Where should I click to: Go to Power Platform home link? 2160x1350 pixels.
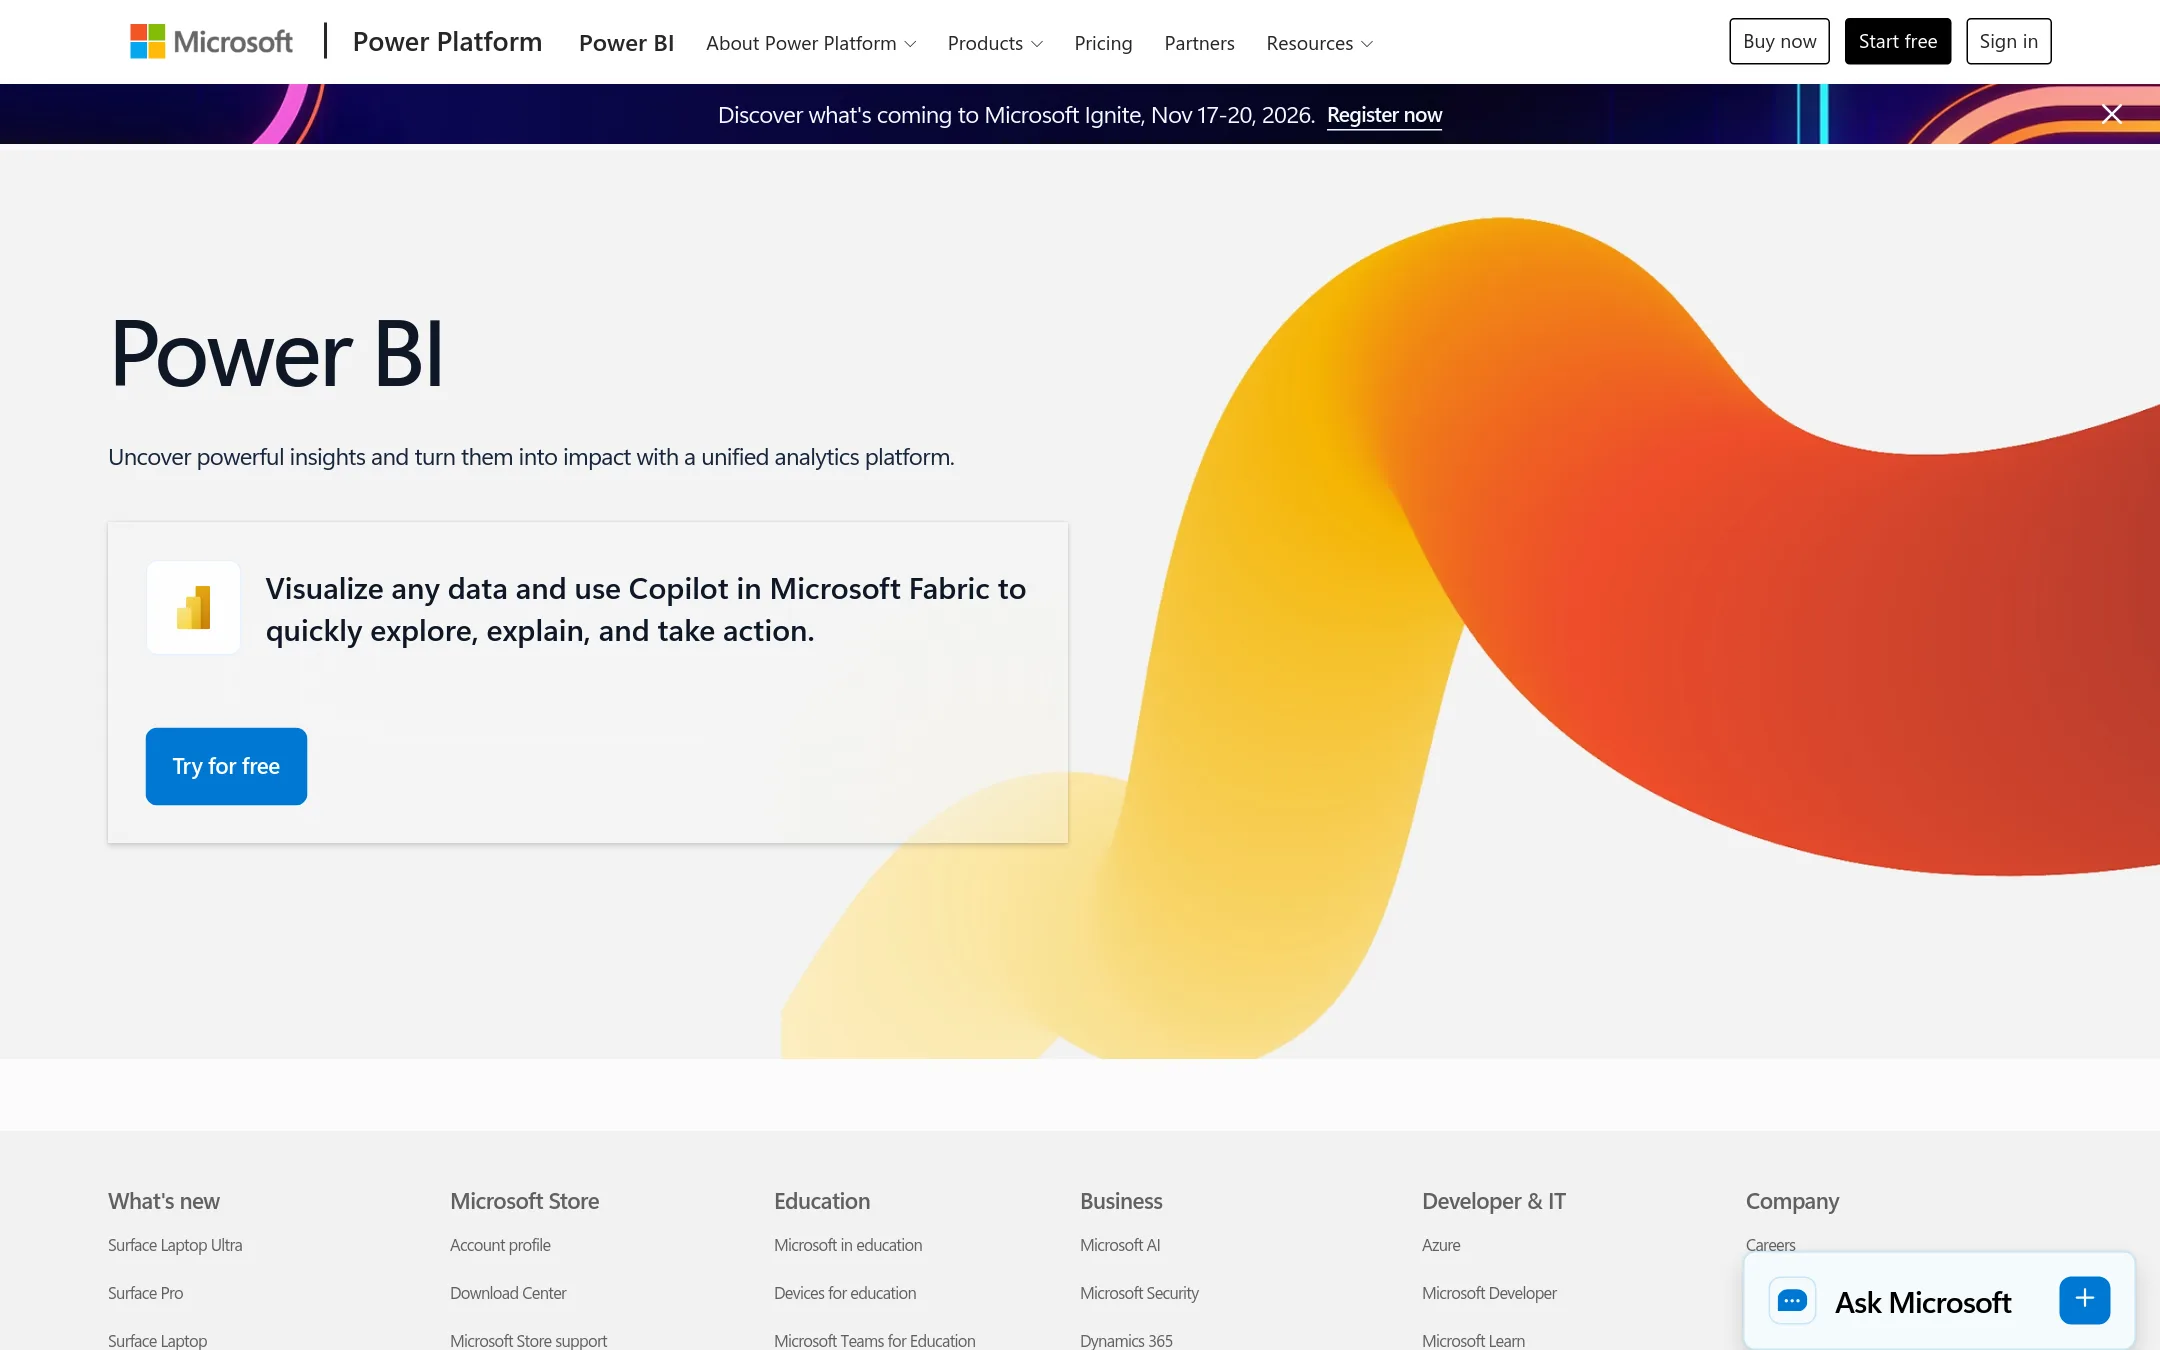[447, 42]
